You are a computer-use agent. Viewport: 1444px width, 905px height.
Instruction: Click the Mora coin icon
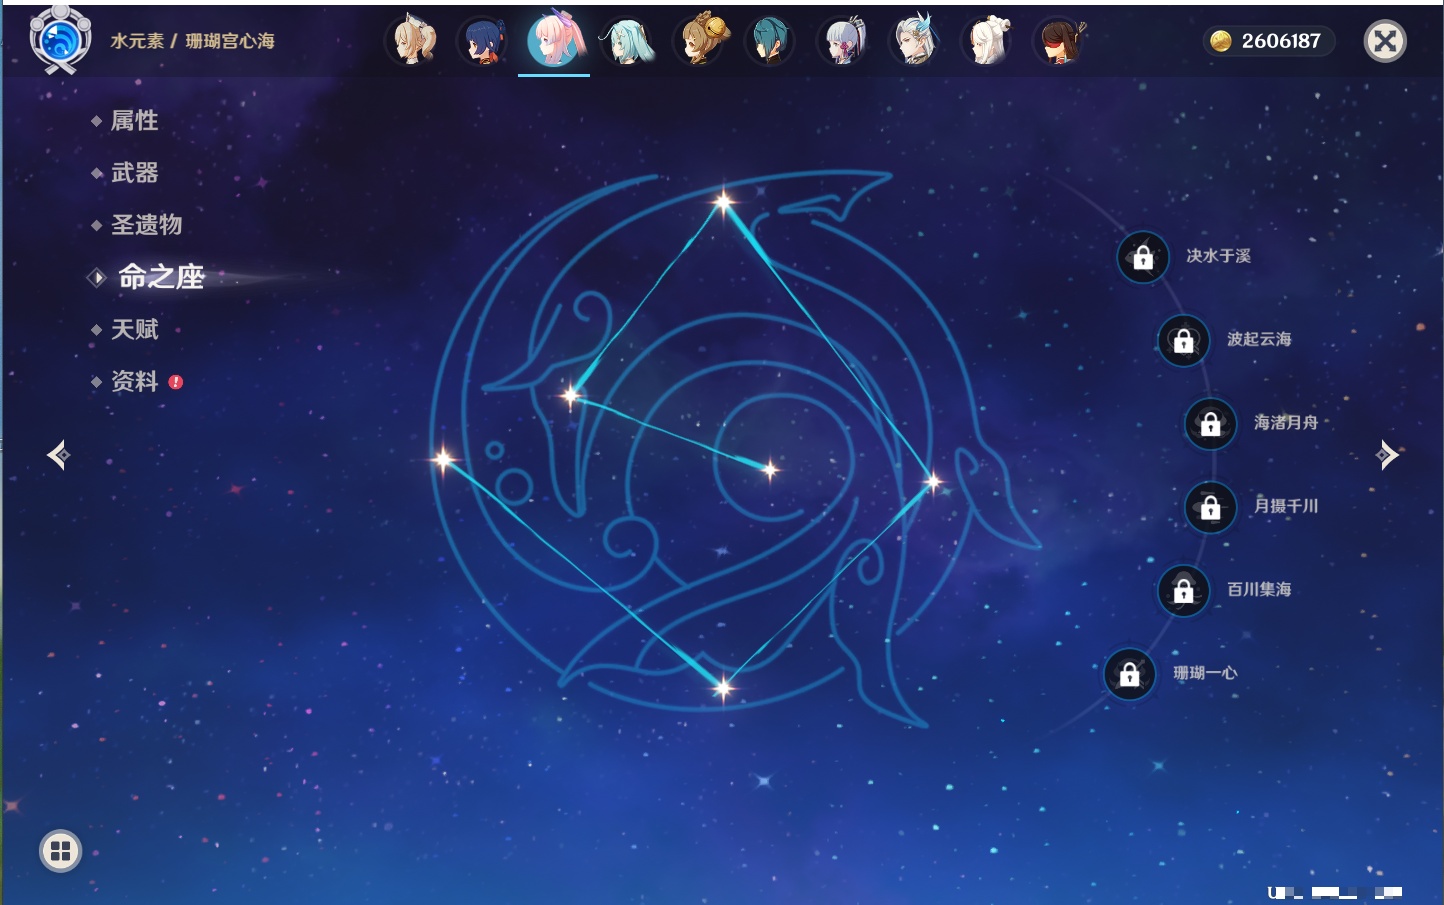pos(1220,41)
